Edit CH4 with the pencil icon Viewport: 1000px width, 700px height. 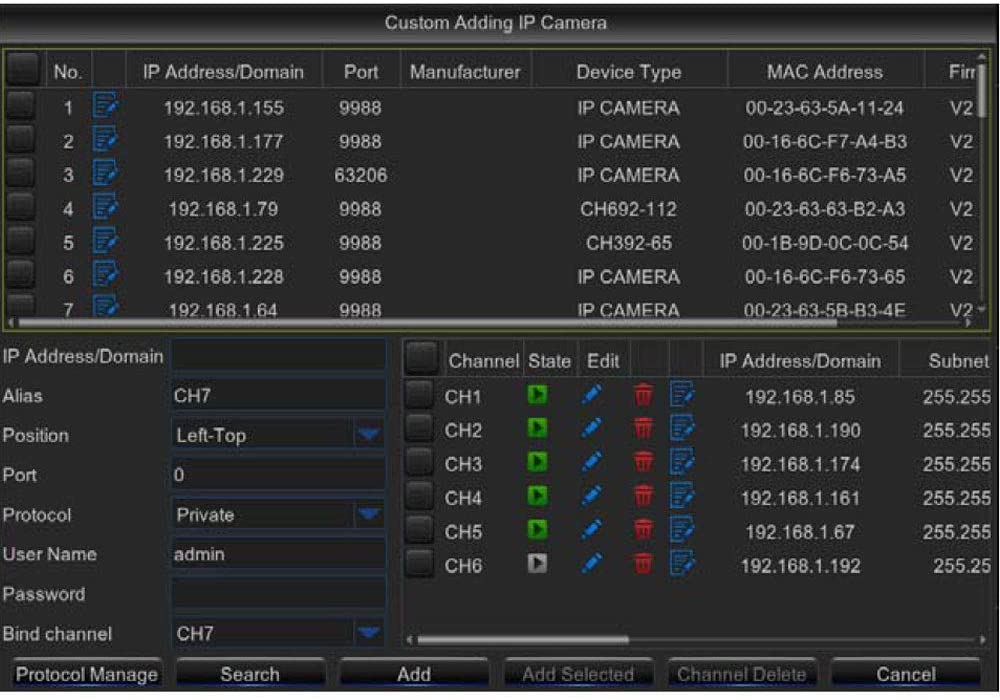[591, 497]
